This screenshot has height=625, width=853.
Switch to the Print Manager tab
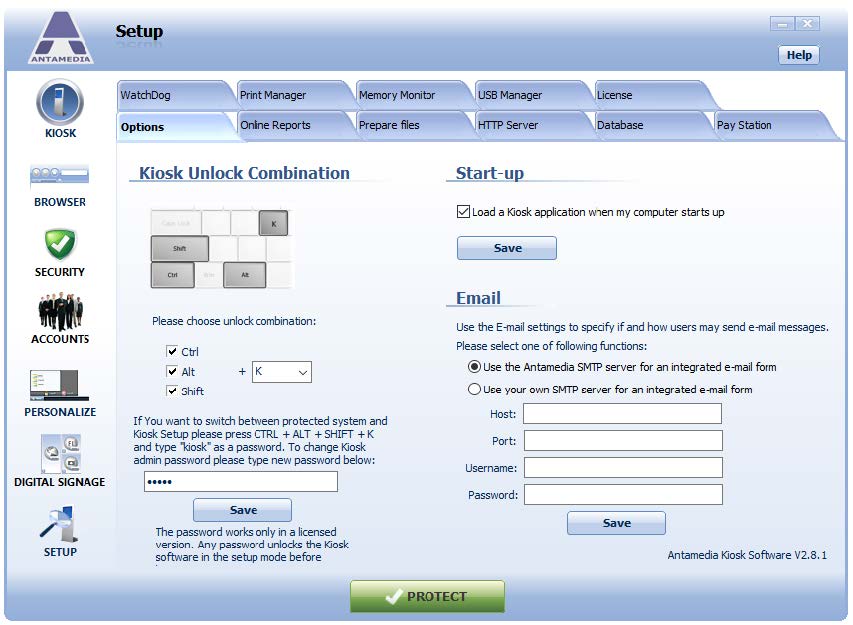(293, 95)
